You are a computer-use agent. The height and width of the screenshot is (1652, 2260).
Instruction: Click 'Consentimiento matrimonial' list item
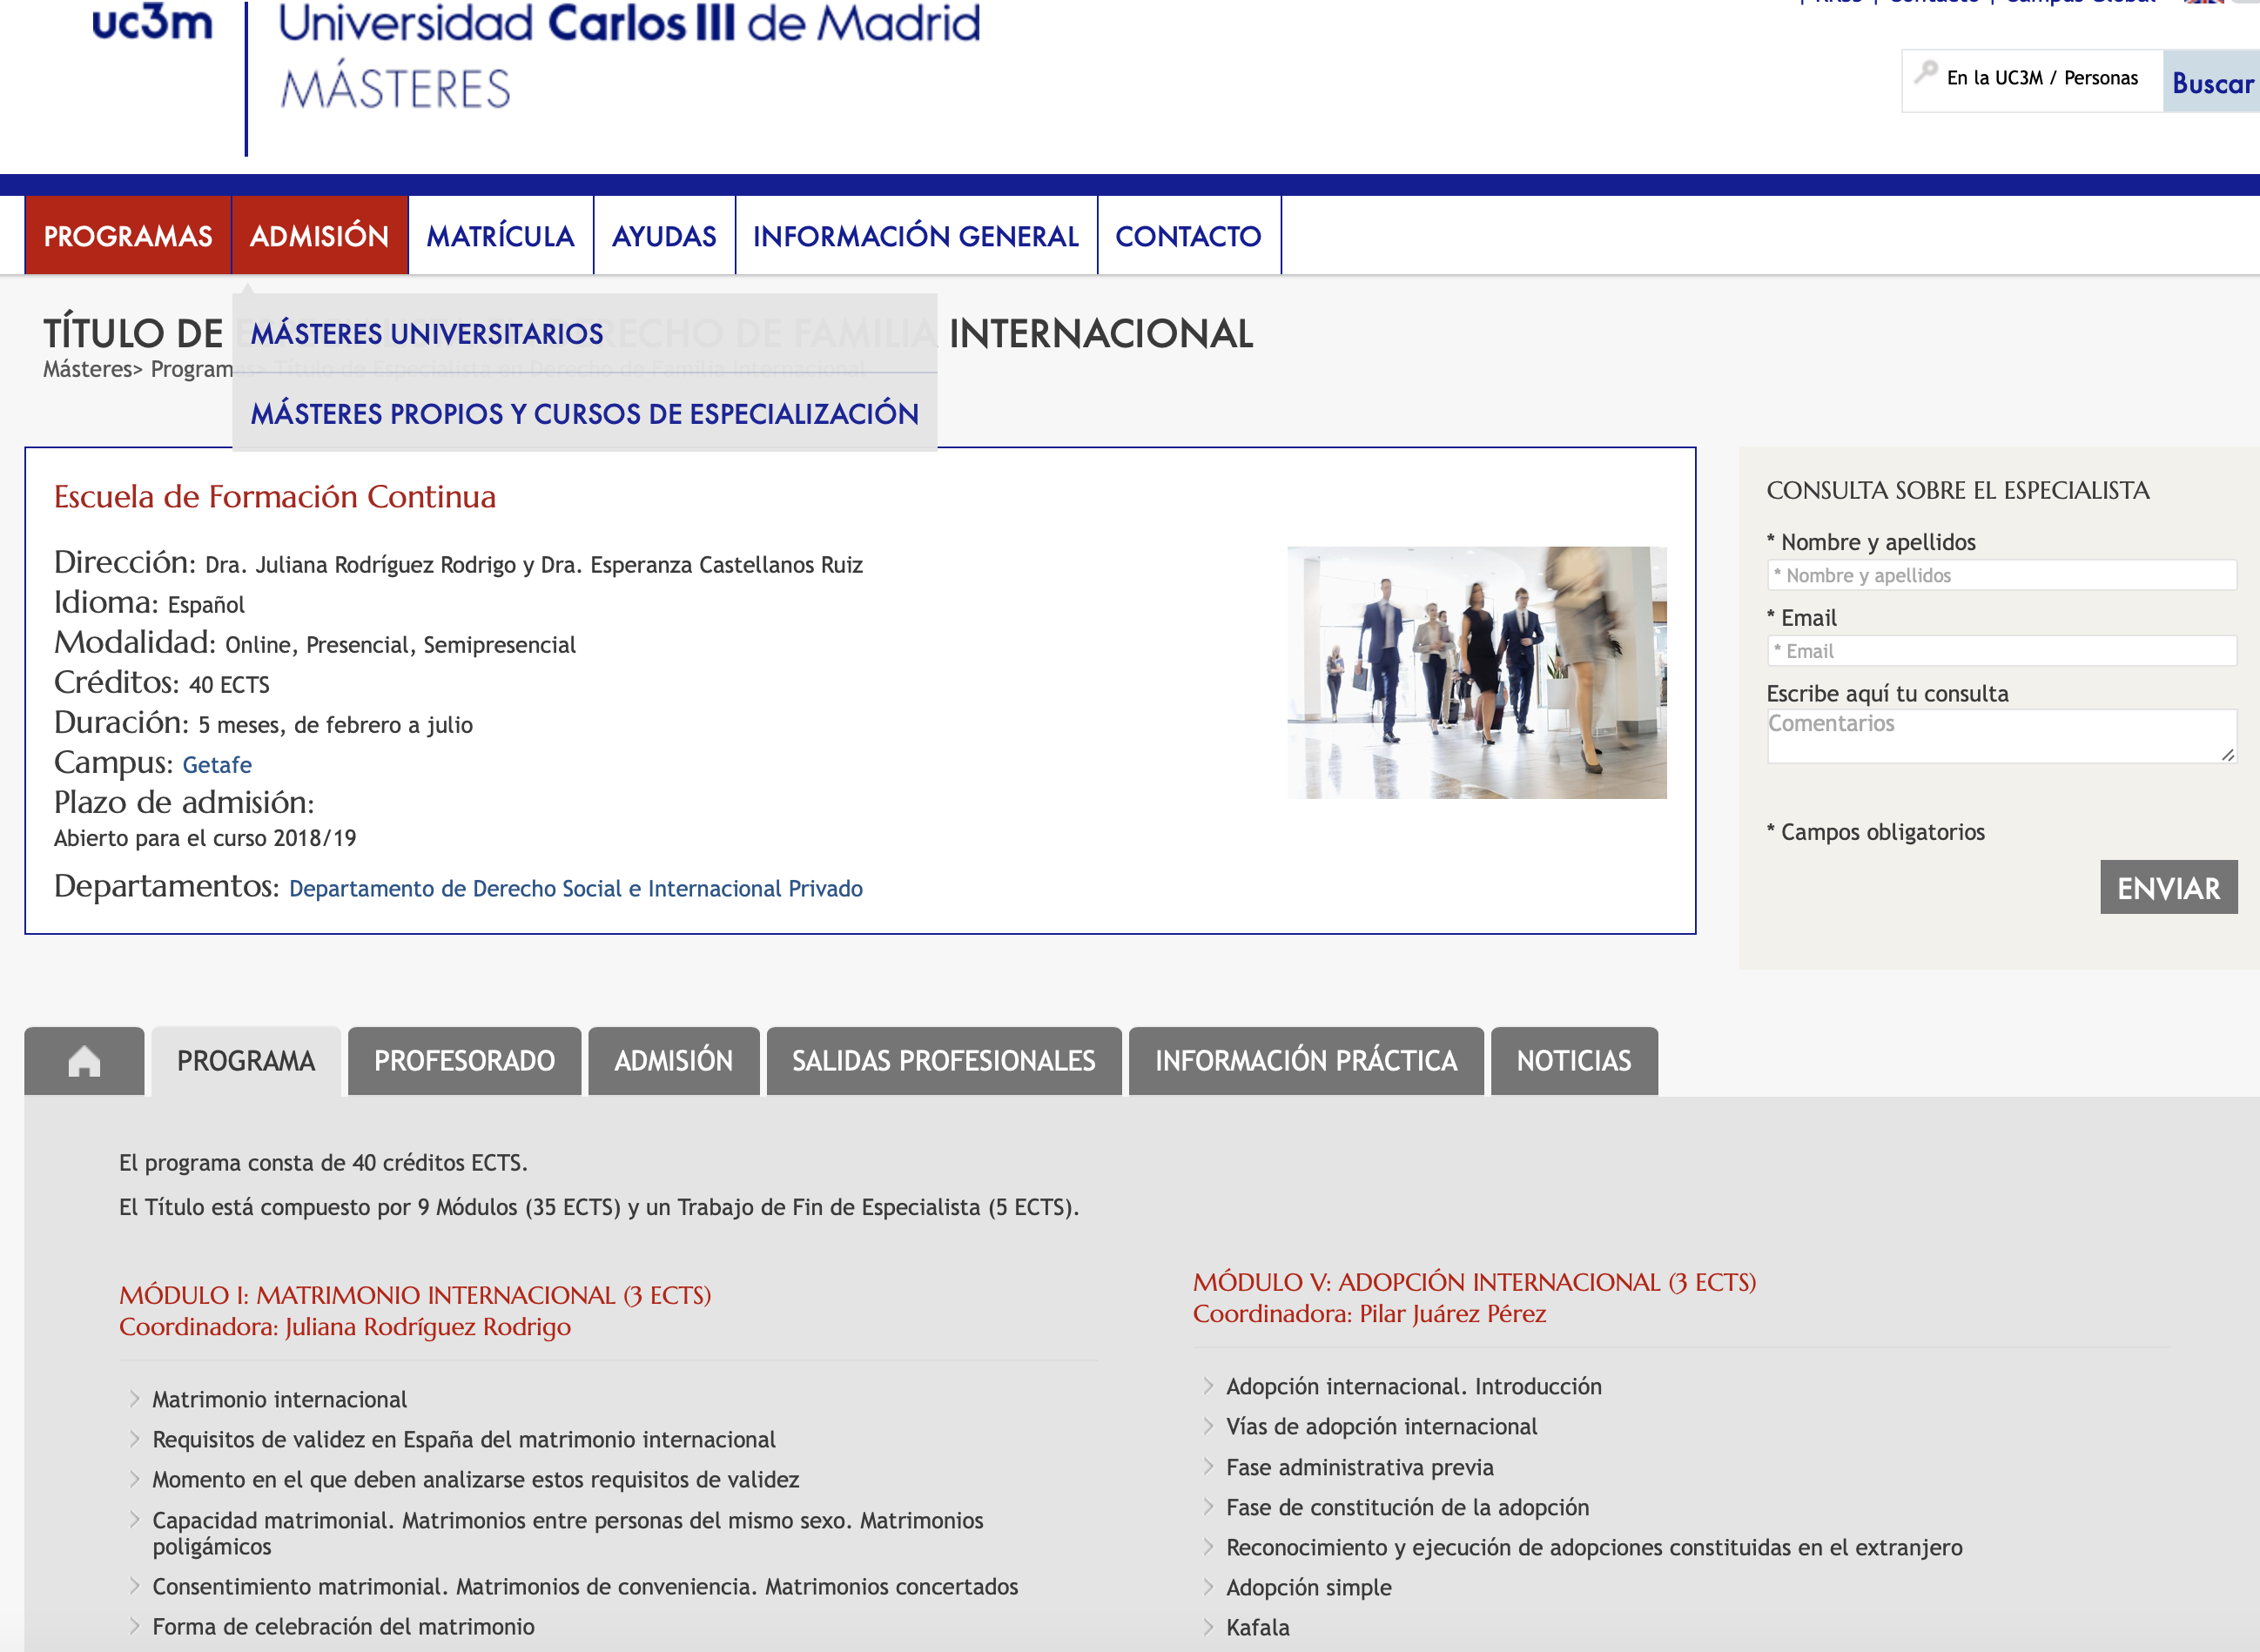(585, 1587)
